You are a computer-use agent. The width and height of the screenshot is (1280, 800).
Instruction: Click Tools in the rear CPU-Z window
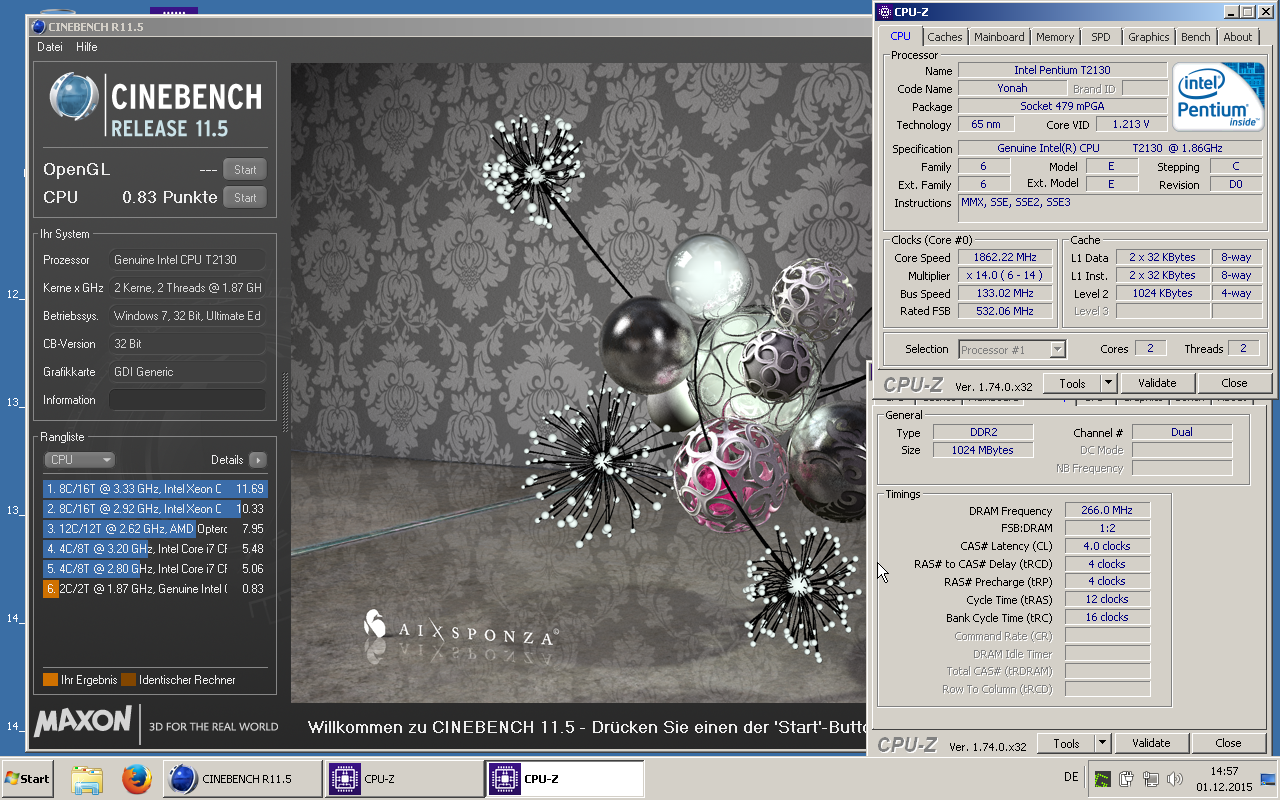[x=1066, y=743]
